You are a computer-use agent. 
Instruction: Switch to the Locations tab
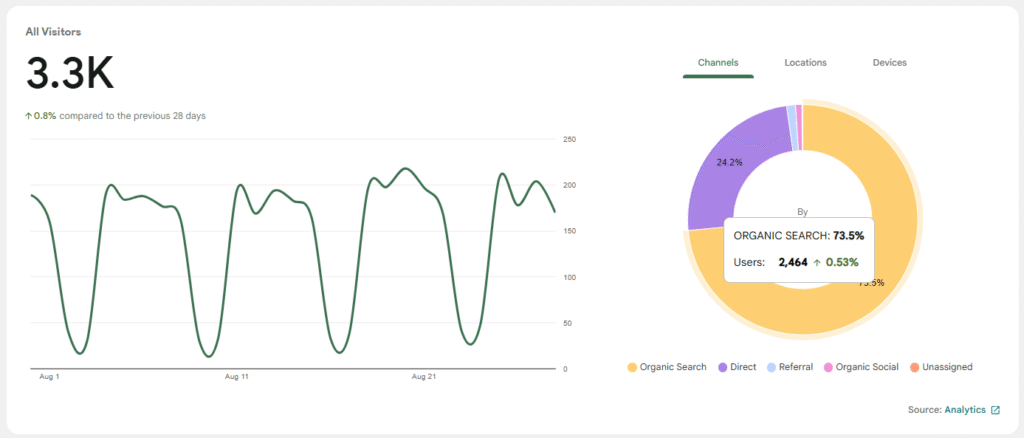pos(805,63)
